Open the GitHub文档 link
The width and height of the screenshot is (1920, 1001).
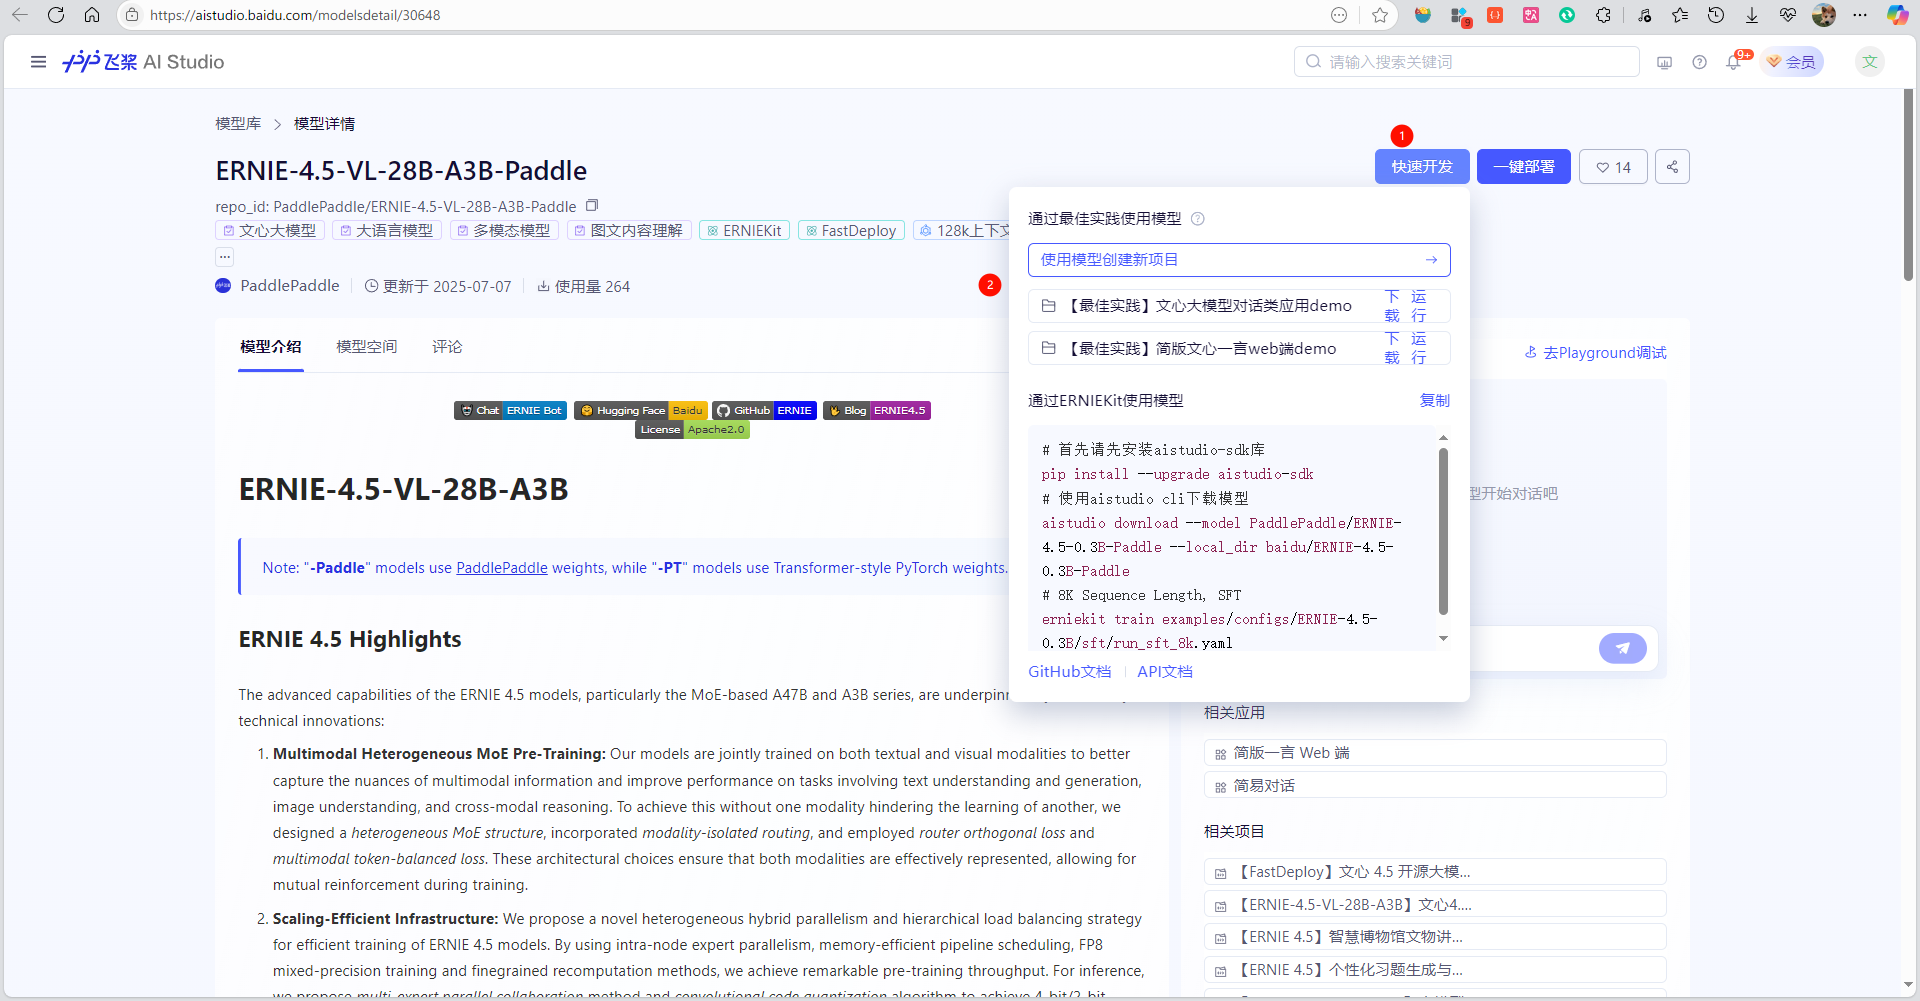(x=1069, y=672)
